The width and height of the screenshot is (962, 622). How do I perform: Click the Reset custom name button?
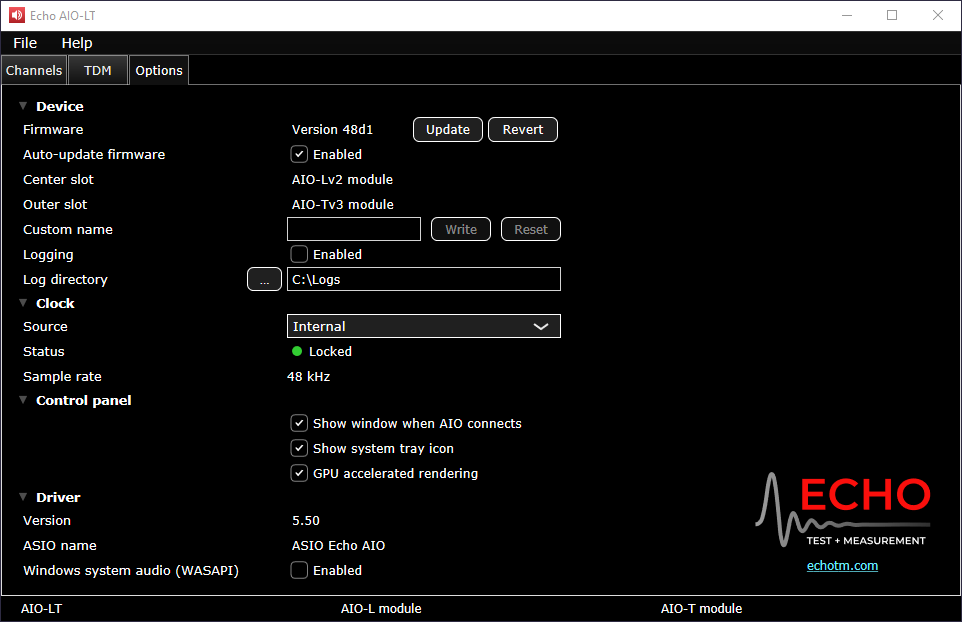coord(531,229)
